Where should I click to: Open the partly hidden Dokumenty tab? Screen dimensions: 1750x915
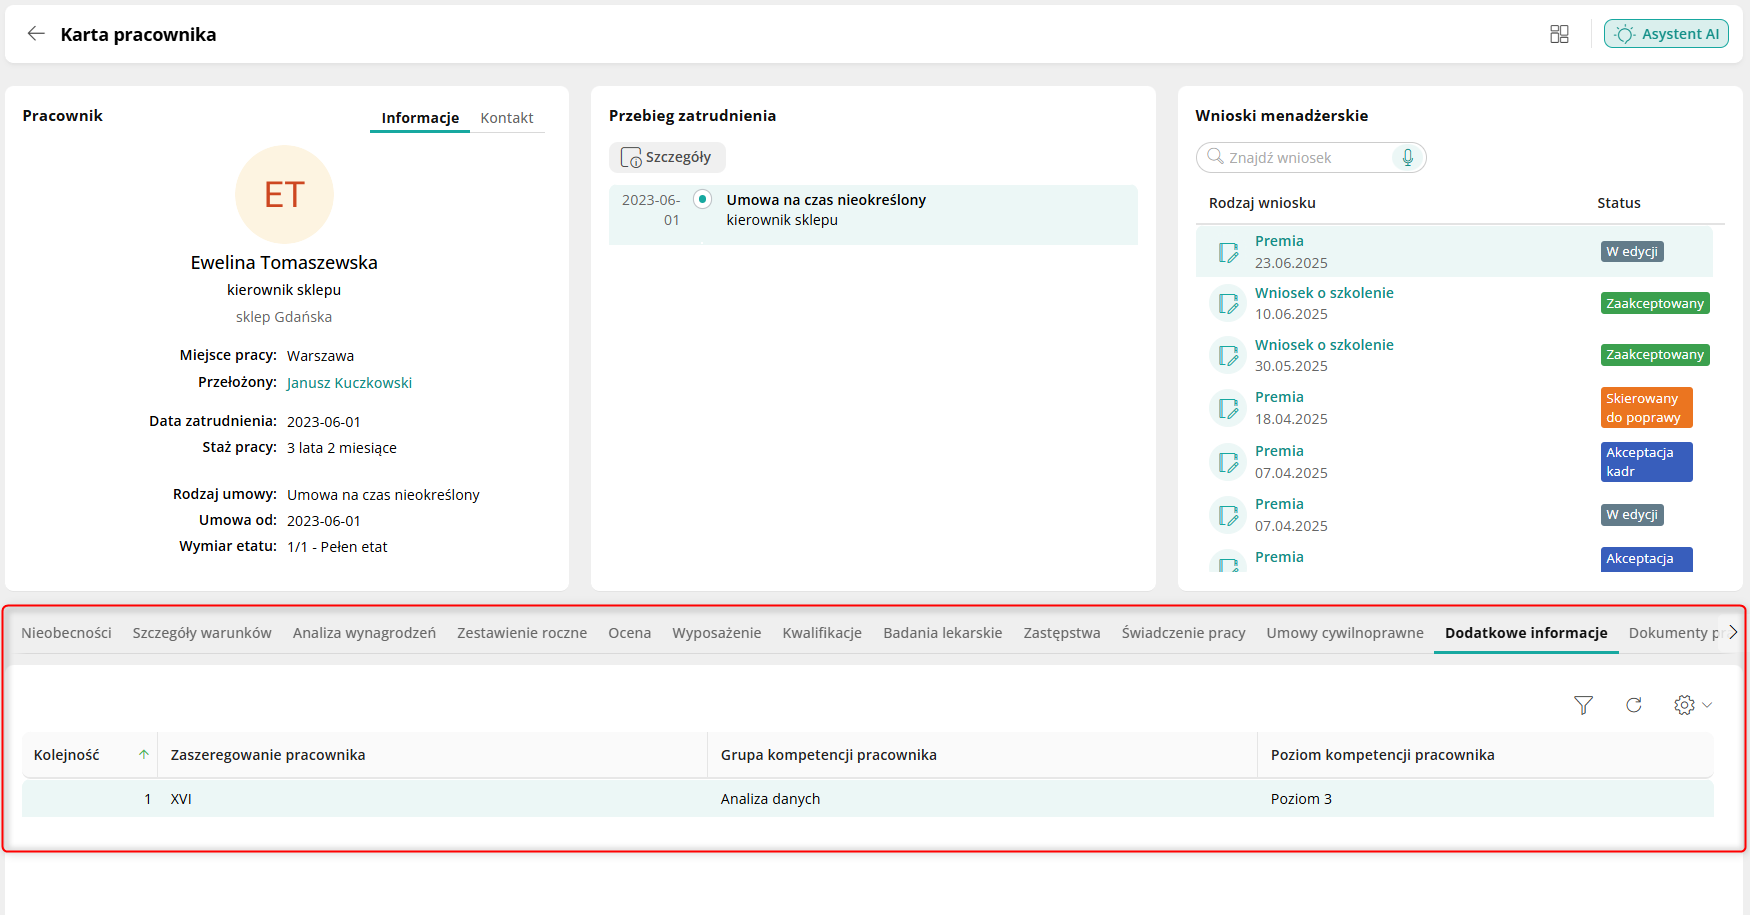1673,633
